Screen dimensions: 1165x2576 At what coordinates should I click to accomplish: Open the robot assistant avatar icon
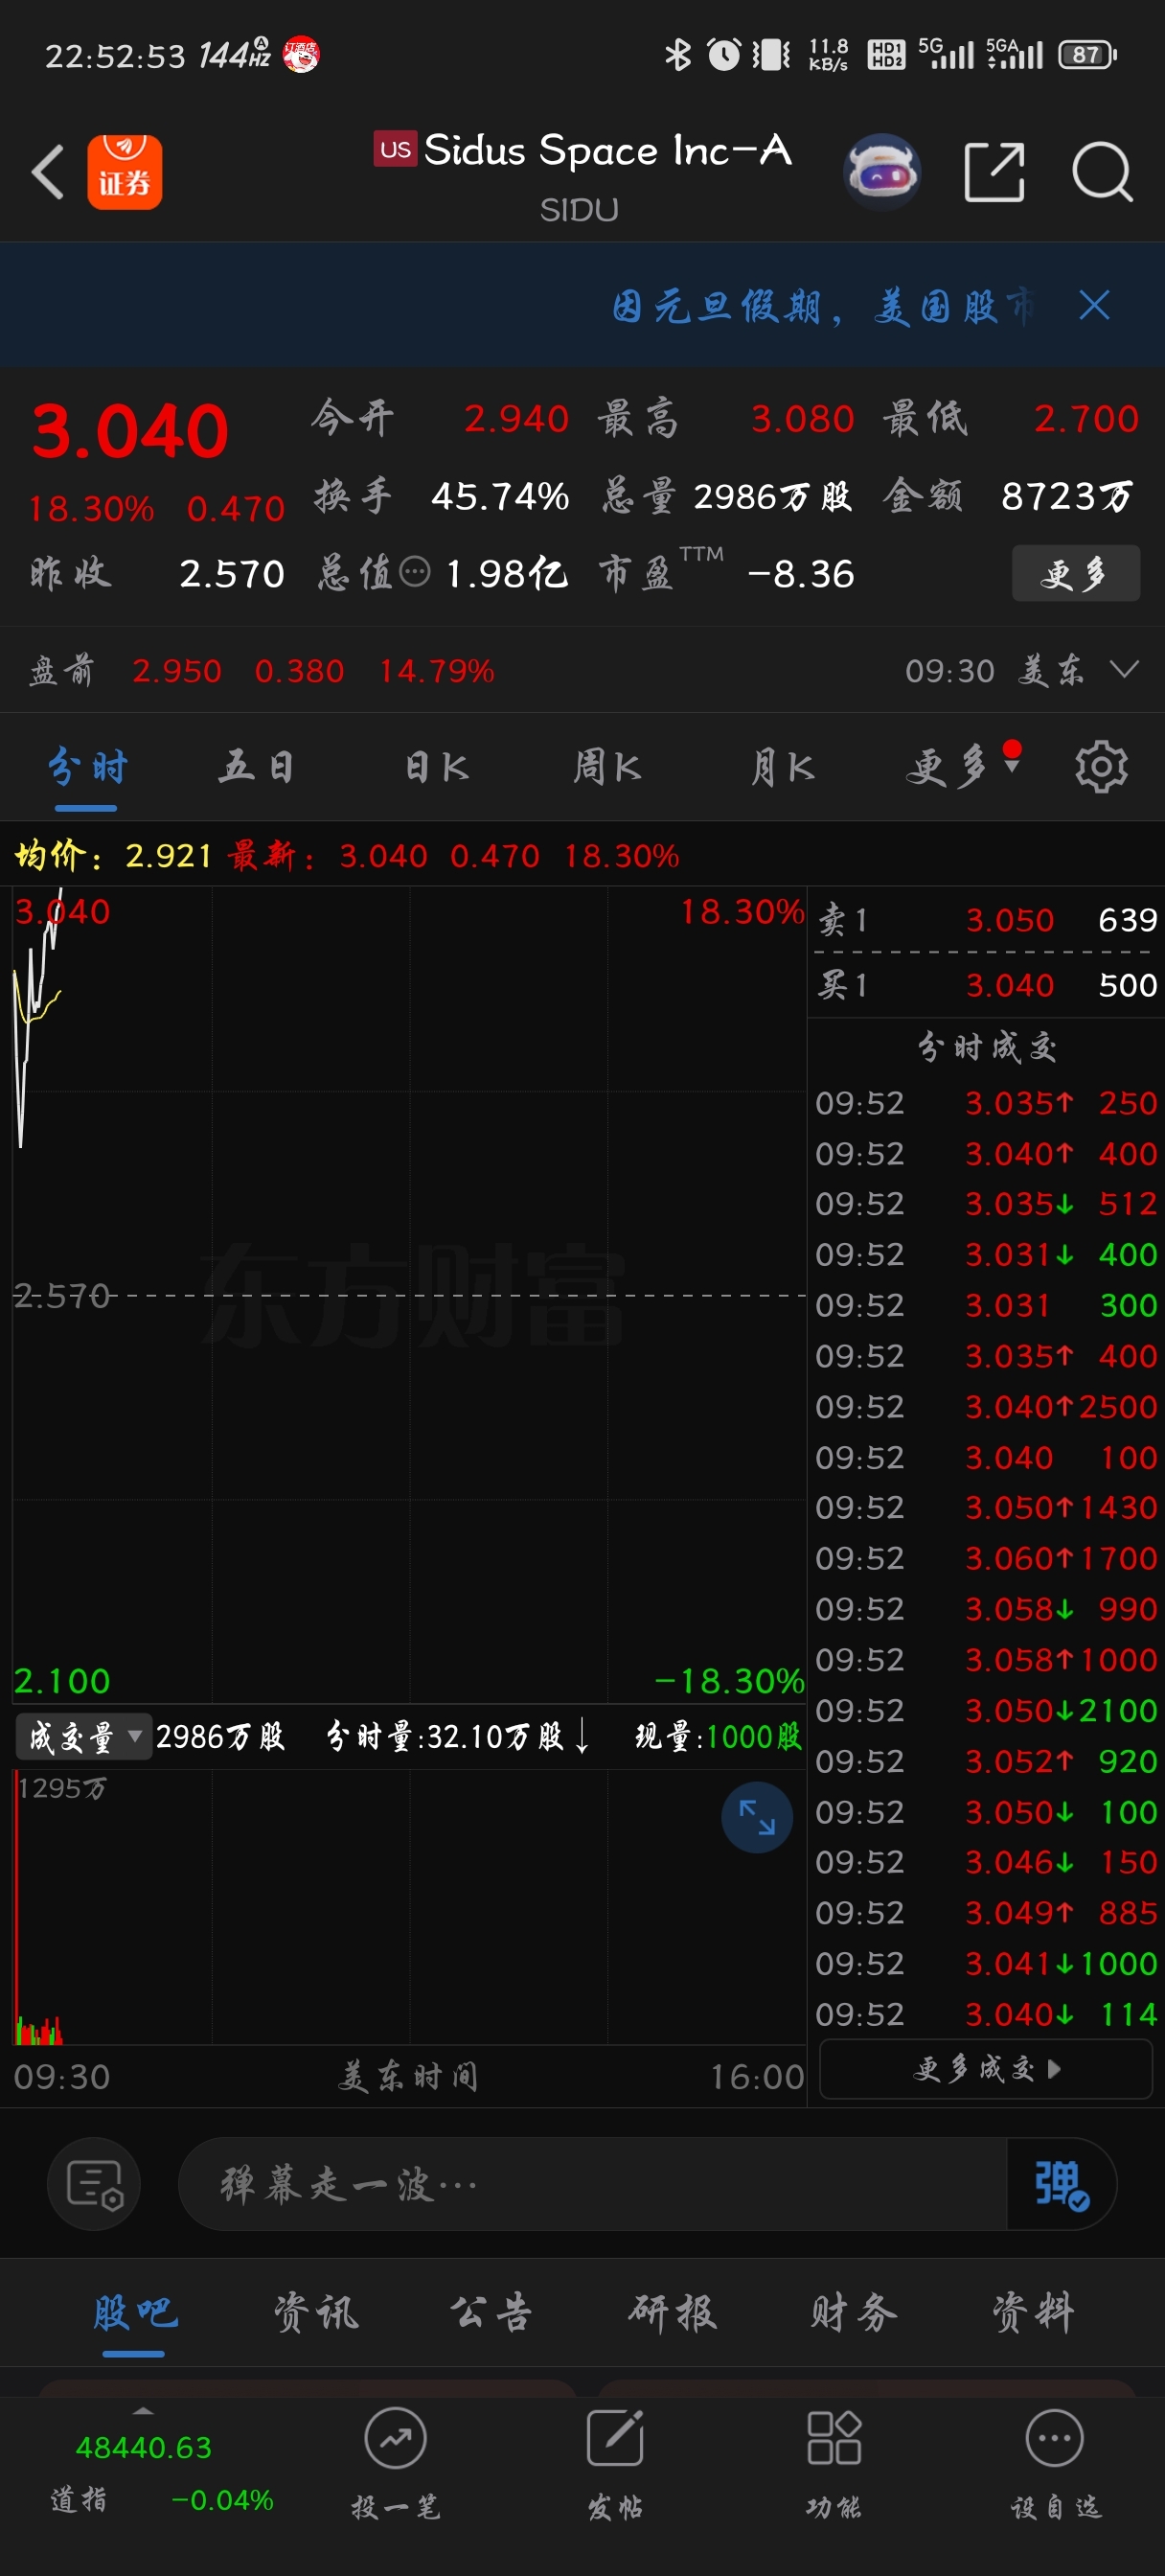pos(882,172)
